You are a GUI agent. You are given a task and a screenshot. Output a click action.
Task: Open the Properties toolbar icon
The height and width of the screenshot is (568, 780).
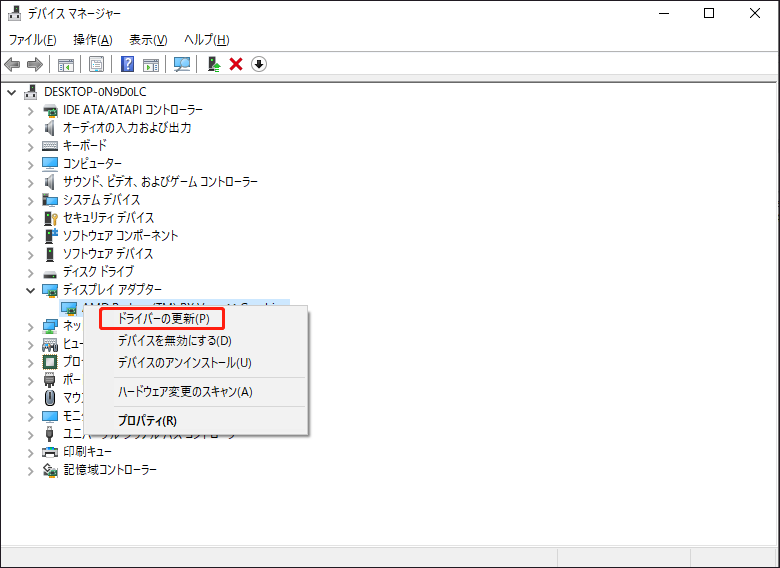tap(96, 64)
